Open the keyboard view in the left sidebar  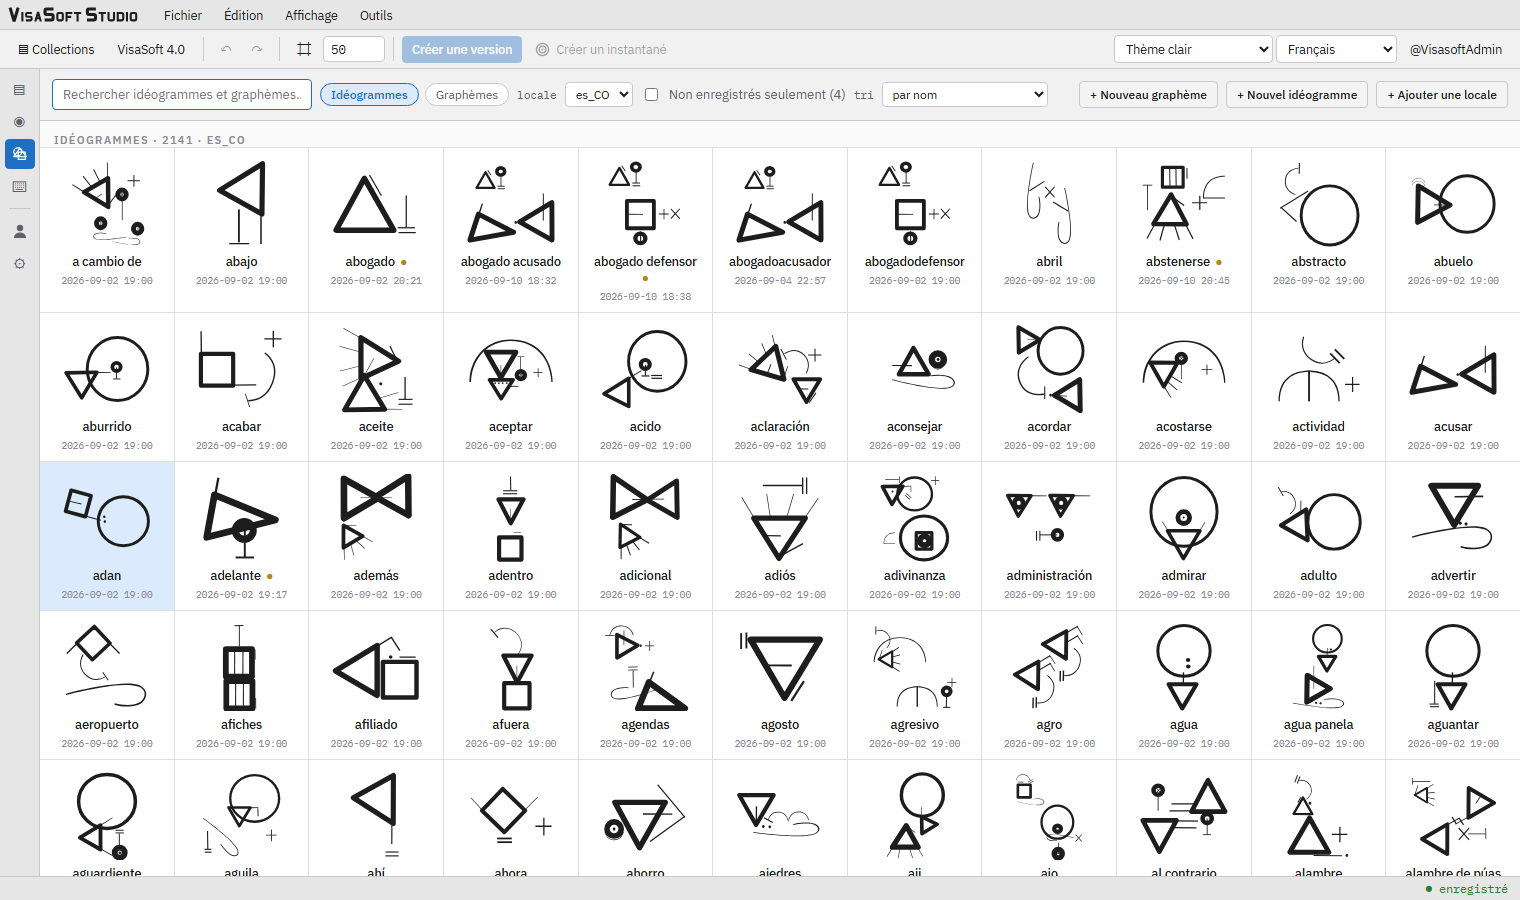click(19, 187)
